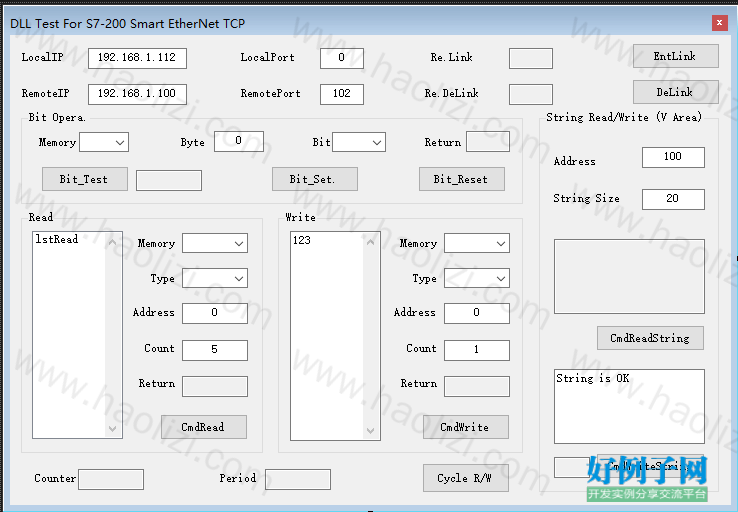The width and height of the screenshot is (738, 512).
Task: Click the Bit Opera. Return box
Action: click(488, 142)
